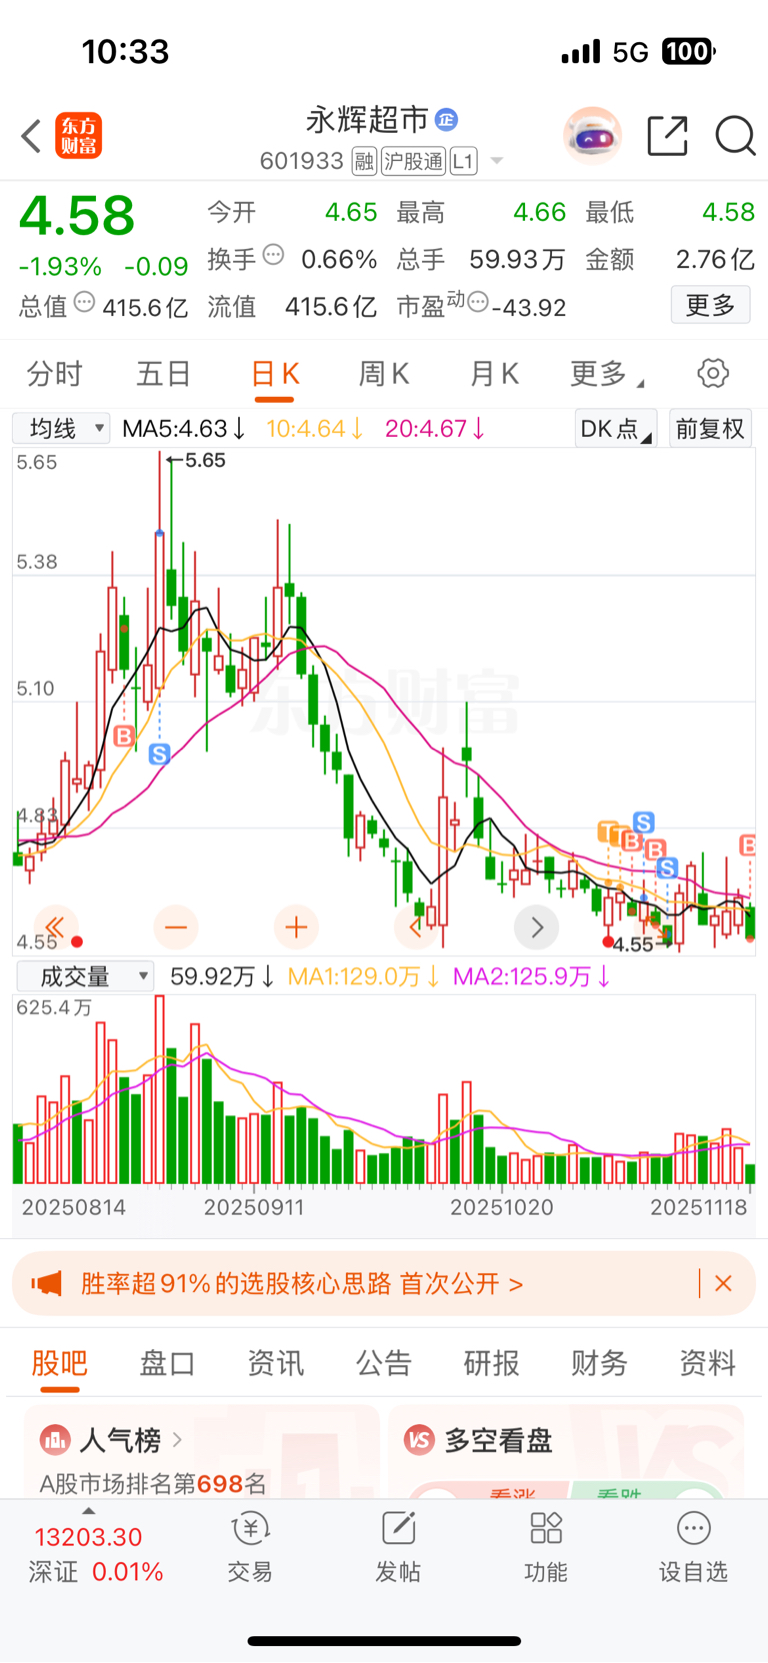Select the 股吧 tab
Image resolution: width=768 pixels, height=1663 pixels.
59,1363
